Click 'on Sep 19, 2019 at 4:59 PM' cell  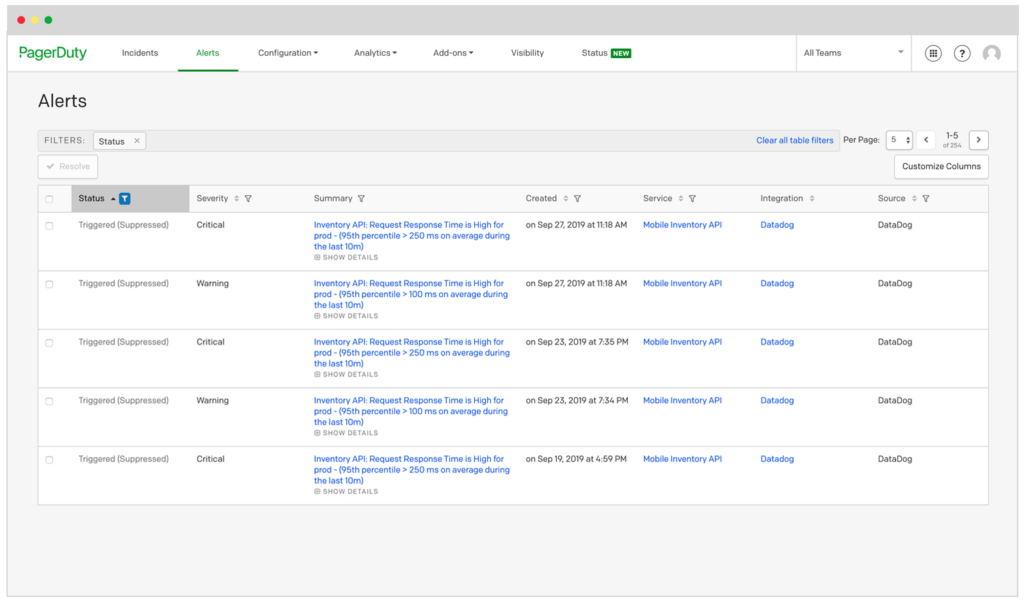576,459
